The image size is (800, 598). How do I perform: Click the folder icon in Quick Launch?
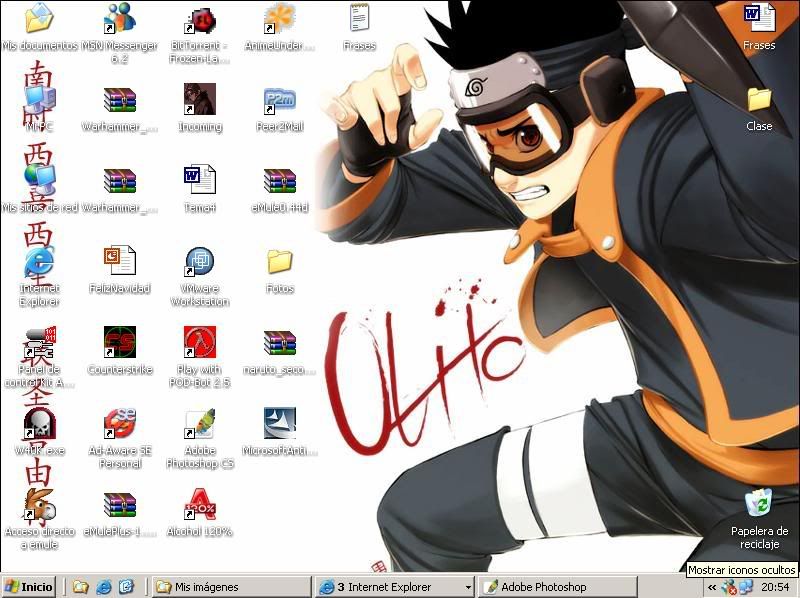(x=81, y=587)
